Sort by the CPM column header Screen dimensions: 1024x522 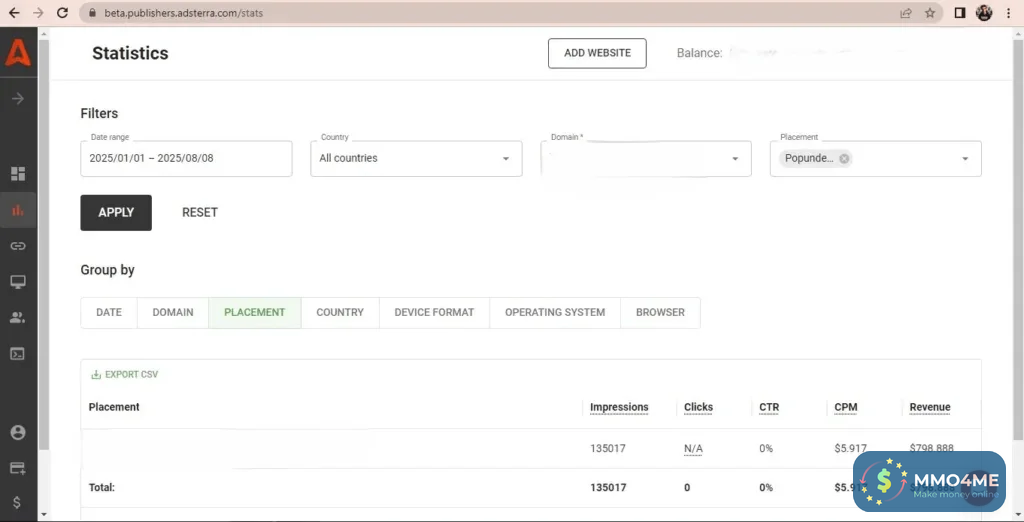[846, 407]
